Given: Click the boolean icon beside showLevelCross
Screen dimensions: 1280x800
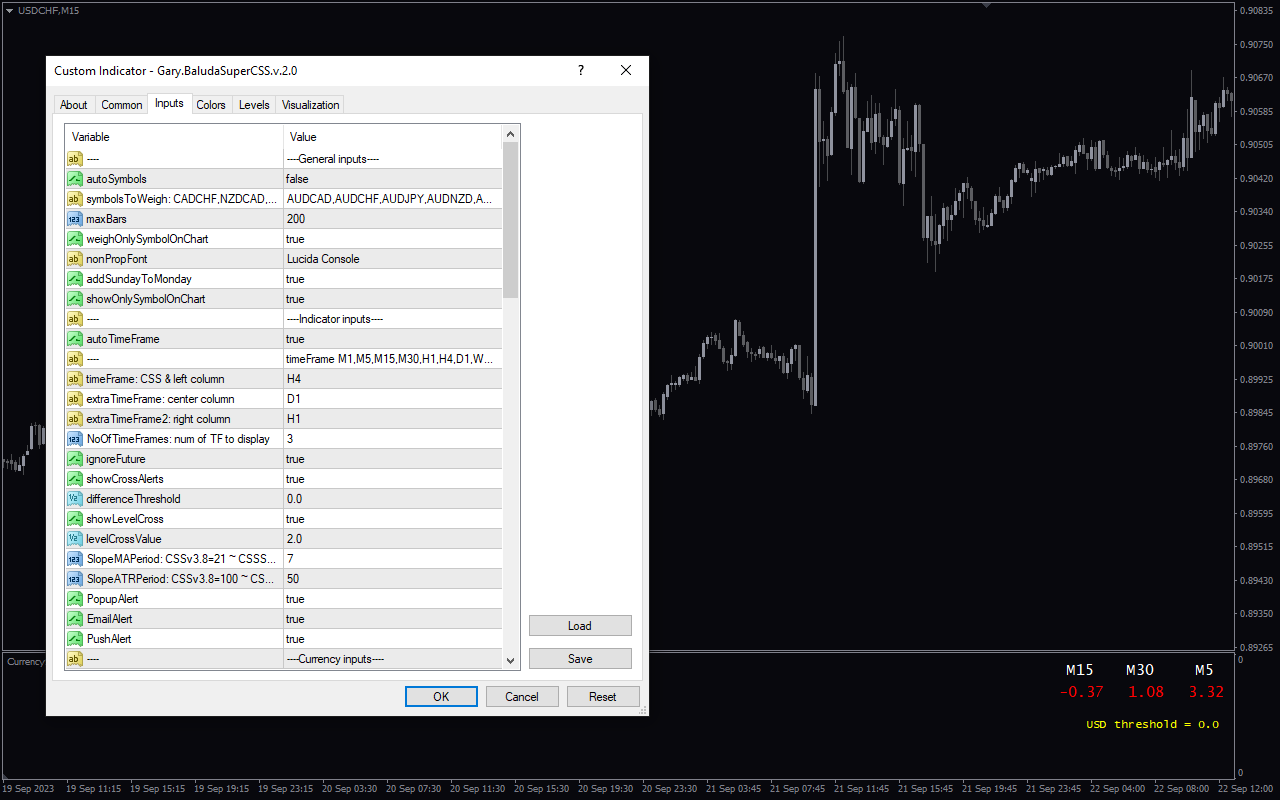Looking at the screenshot, I should 75,519.
